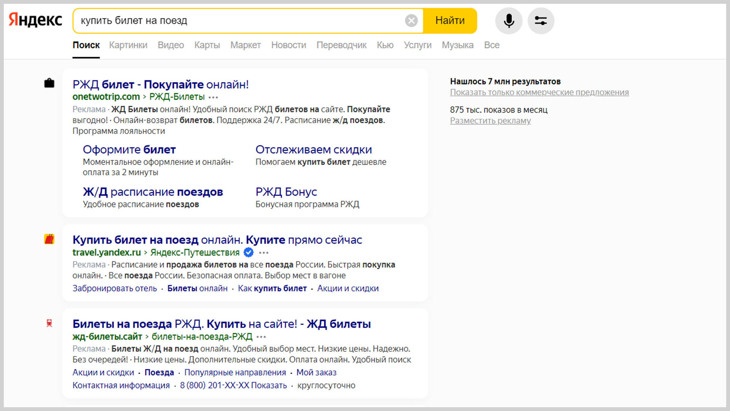Open the Музыка tab
Image resolution: width=730 pixels, height=411 pixels.
(x=458, y=45)
